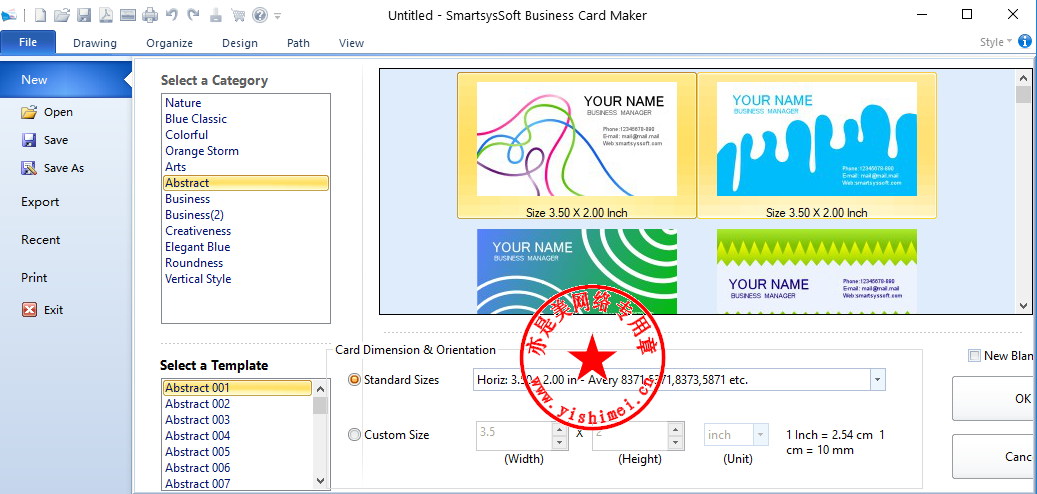Select the Abstract category

click(x=245, y=183)
